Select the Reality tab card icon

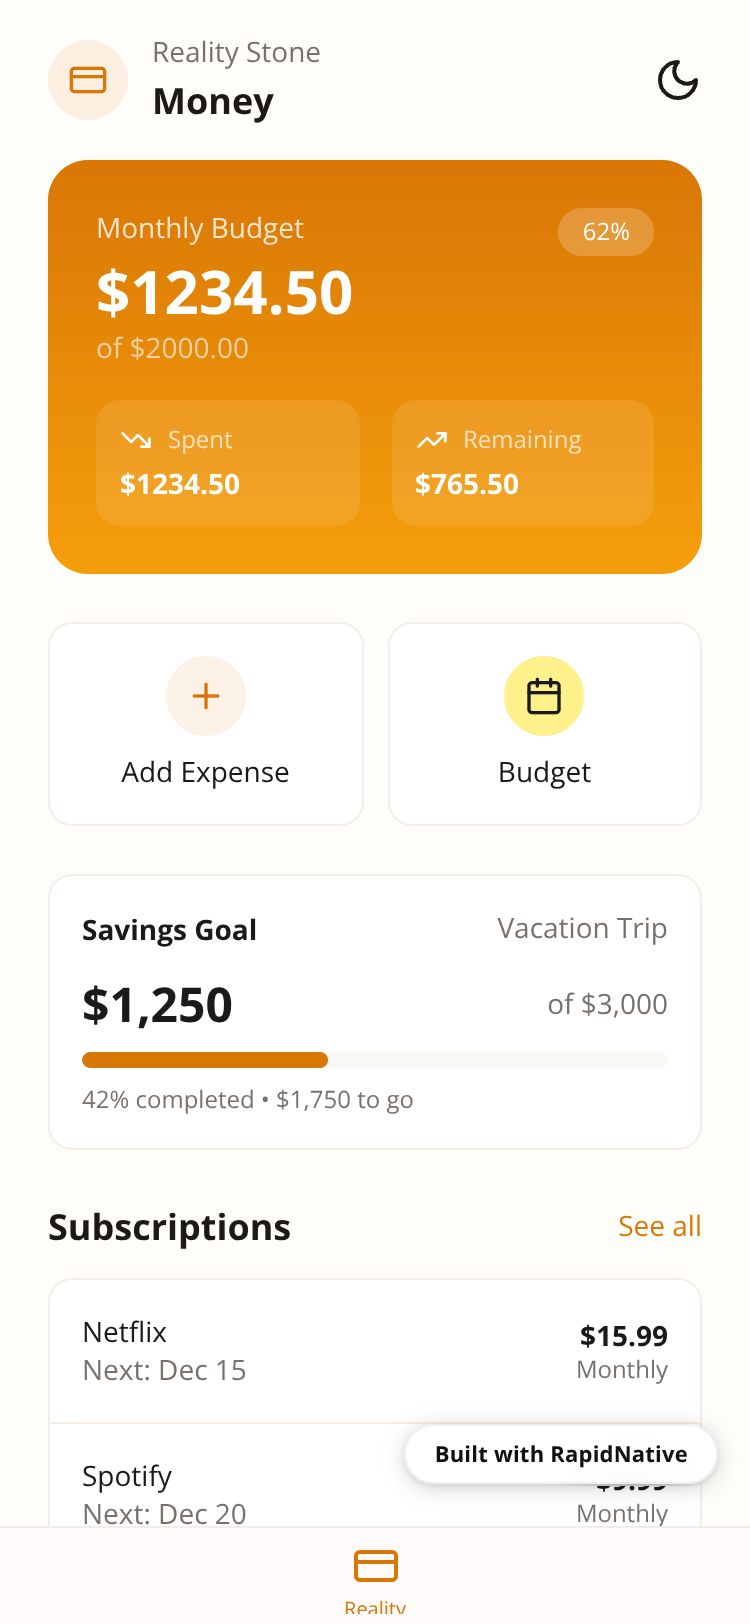click(376, 1565)
